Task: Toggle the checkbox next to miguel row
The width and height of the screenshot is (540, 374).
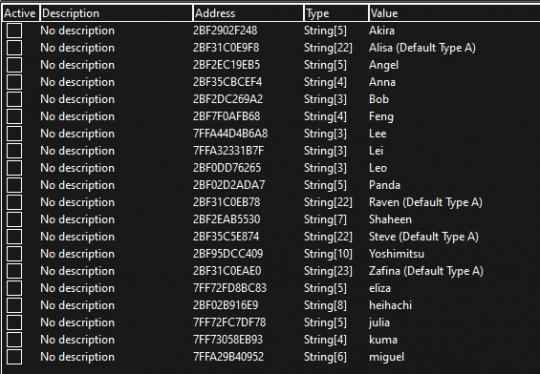Action: (x=14, y=357)
